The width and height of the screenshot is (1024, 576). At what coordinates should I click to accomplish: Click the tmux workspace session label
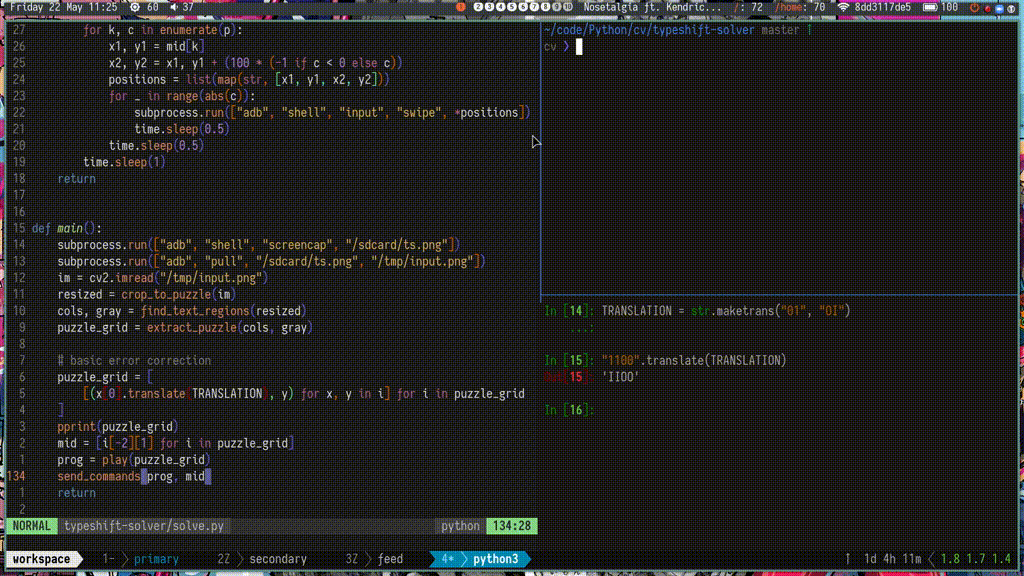(41, 559)
